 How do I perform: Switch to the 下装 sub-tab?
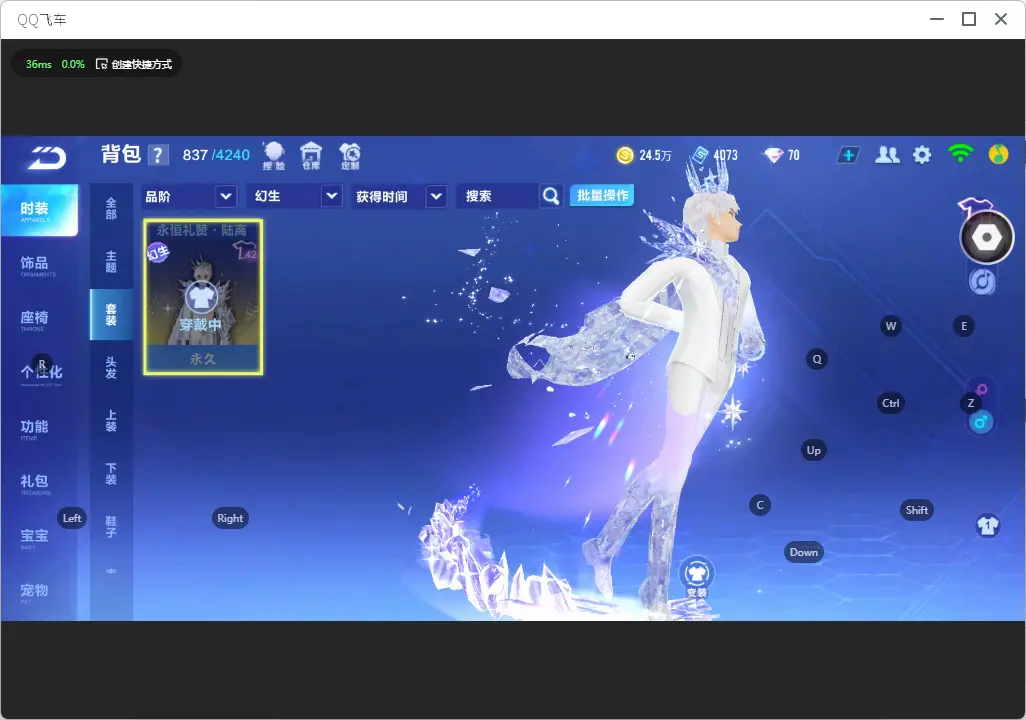[x=111, y=474]
